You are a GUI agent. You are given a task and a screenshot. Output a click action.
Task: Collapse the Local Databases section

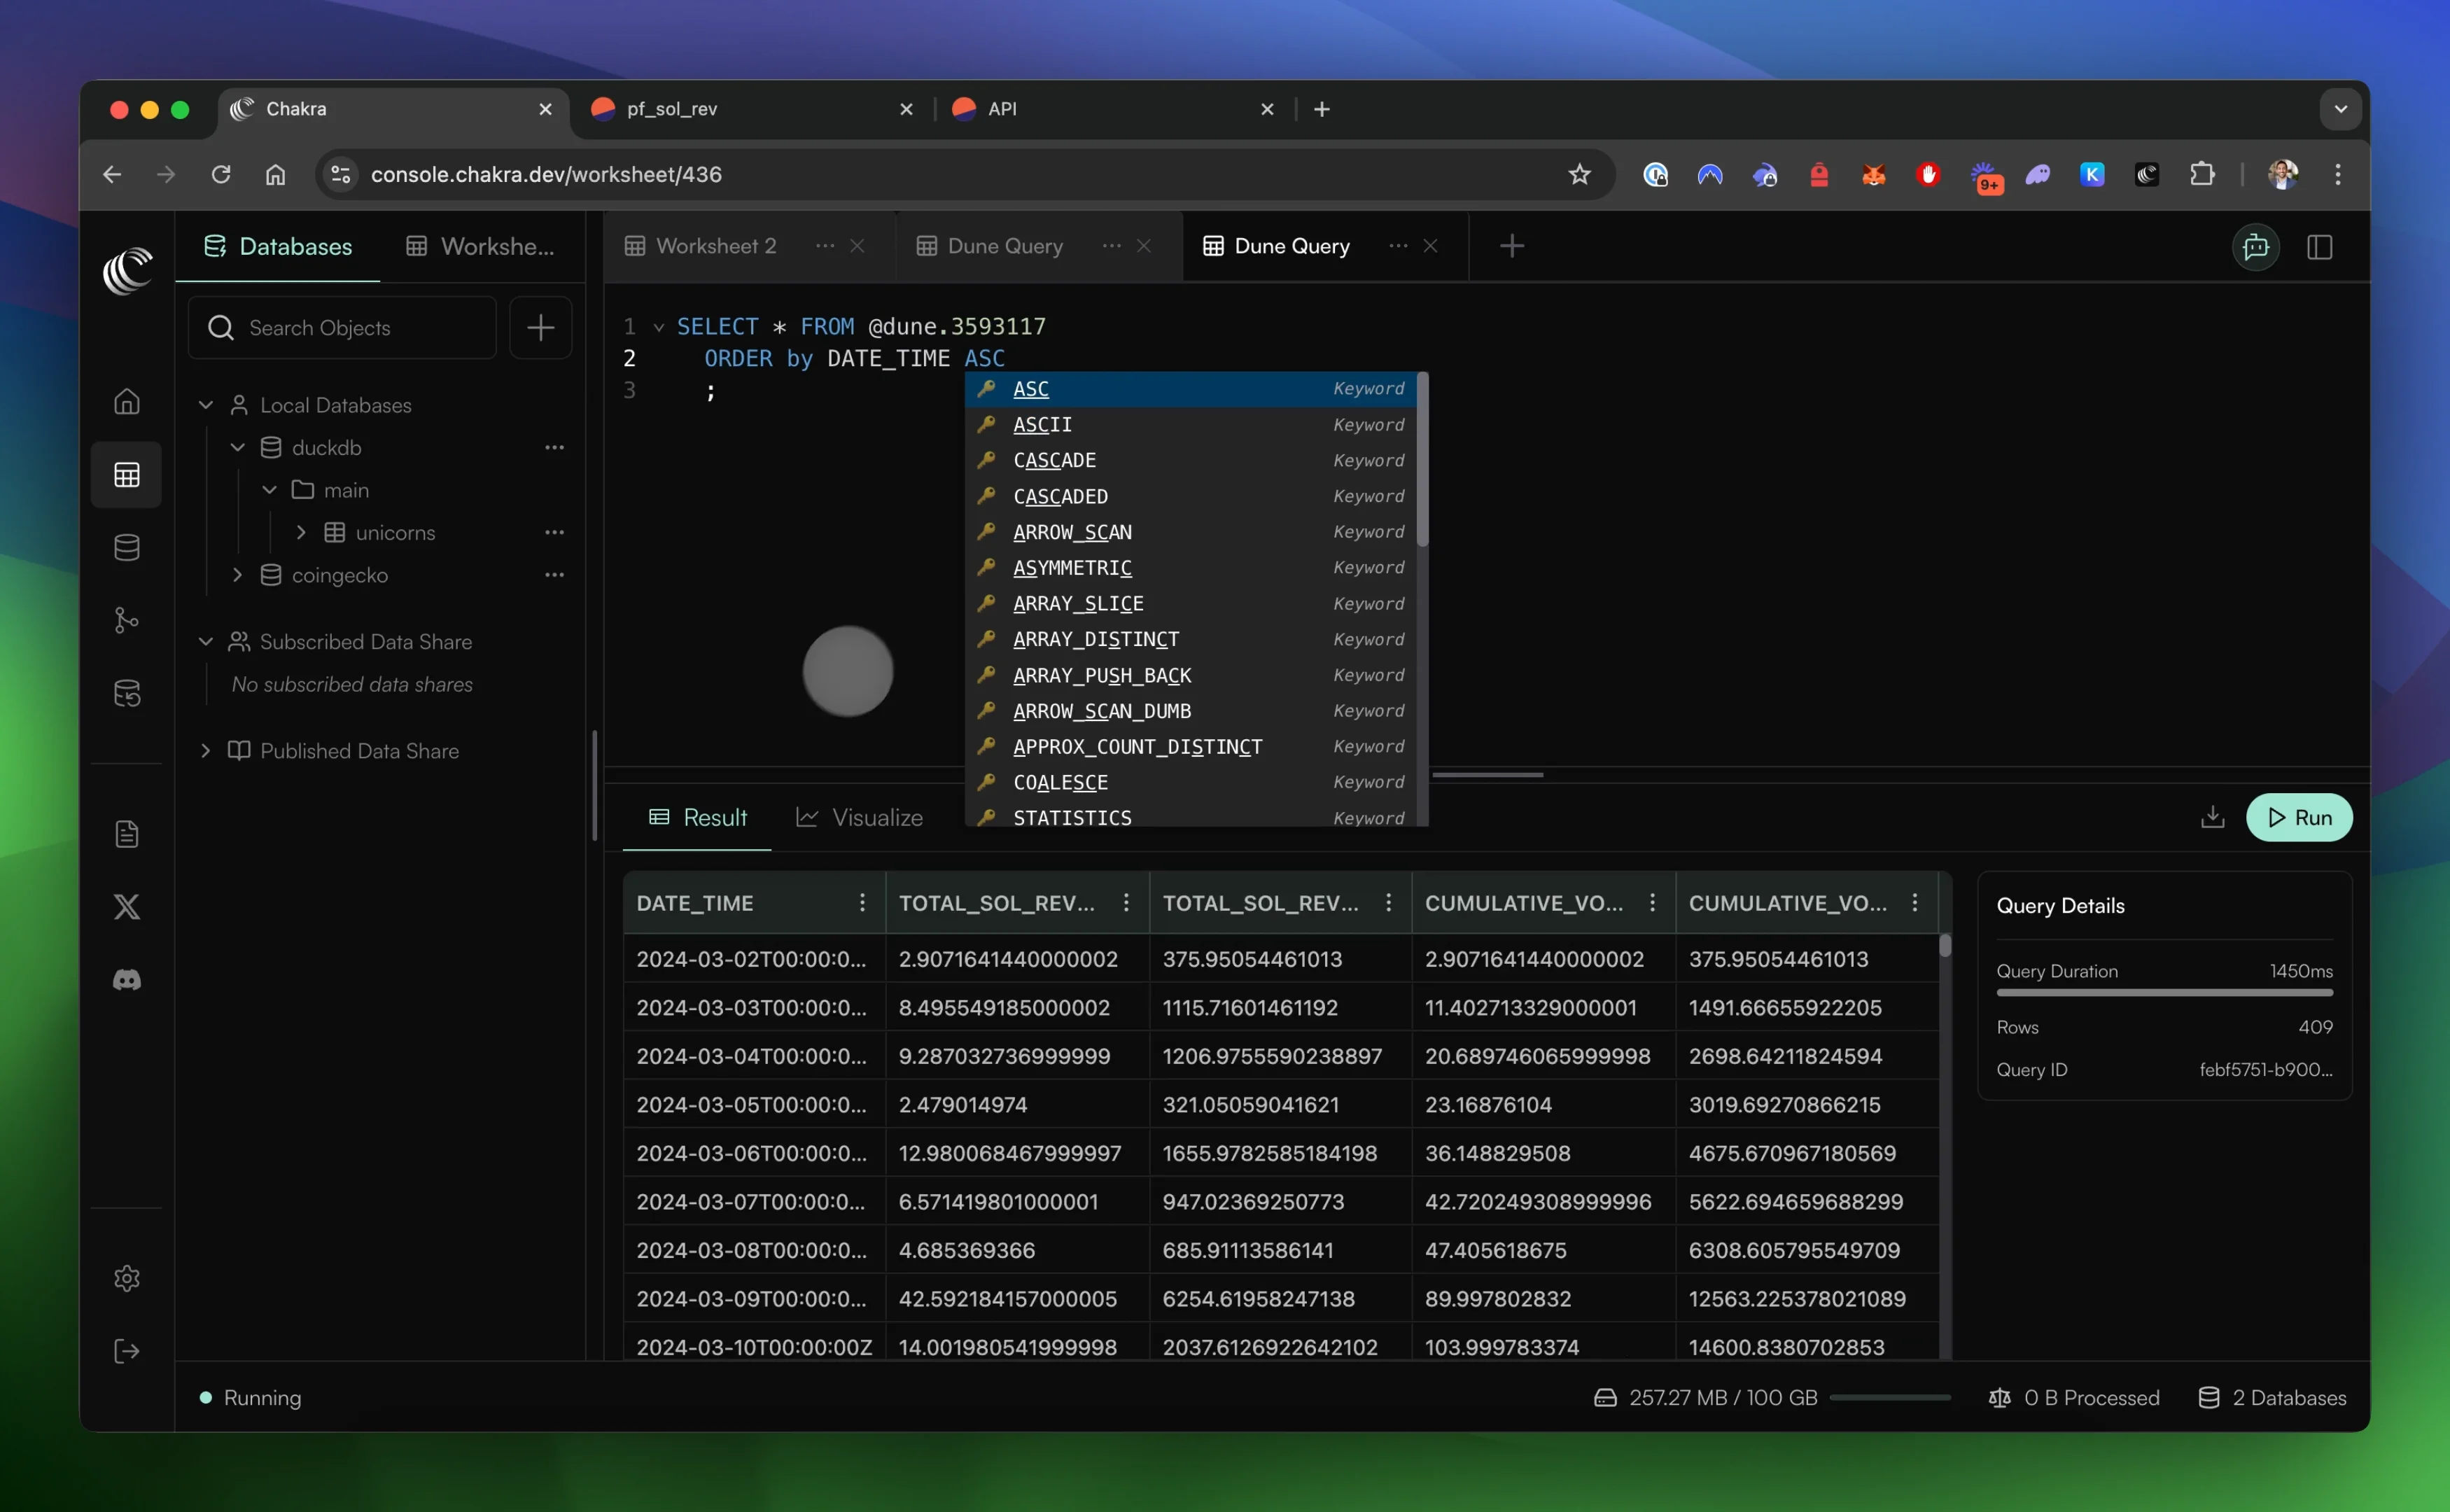[x=206, y=405]
